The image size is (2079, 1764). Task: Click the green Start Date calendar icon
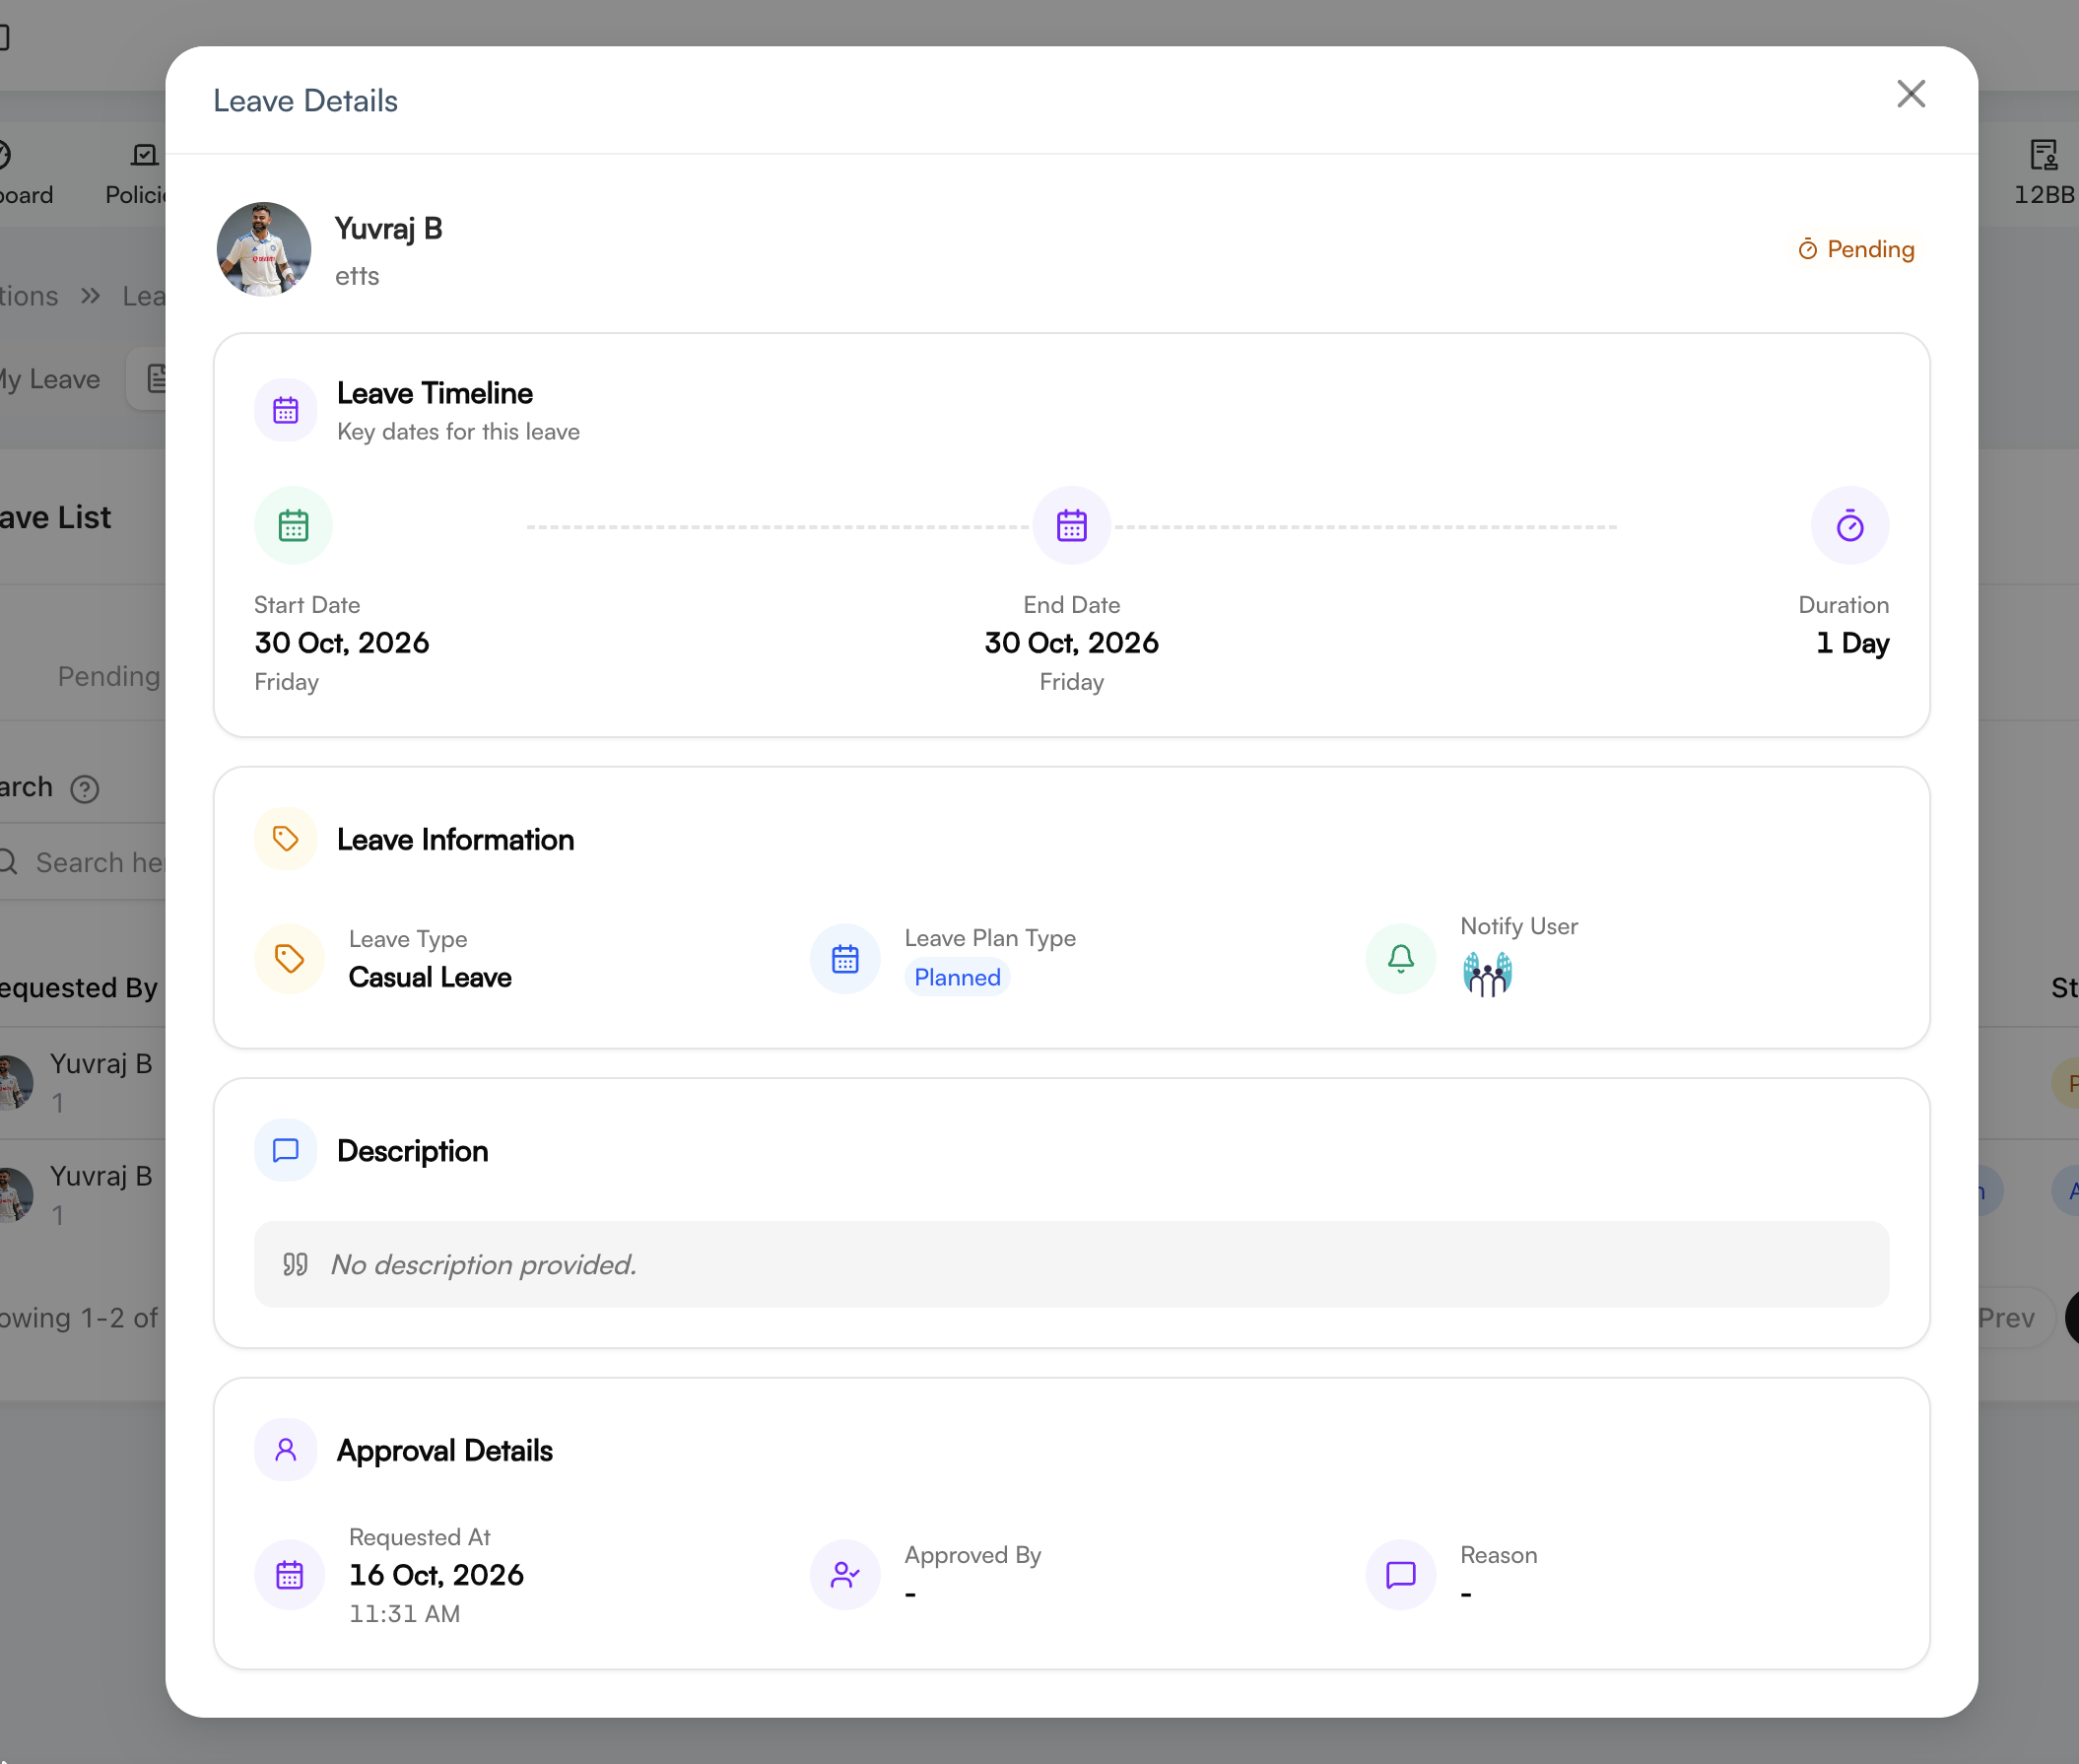click(293, 525)
